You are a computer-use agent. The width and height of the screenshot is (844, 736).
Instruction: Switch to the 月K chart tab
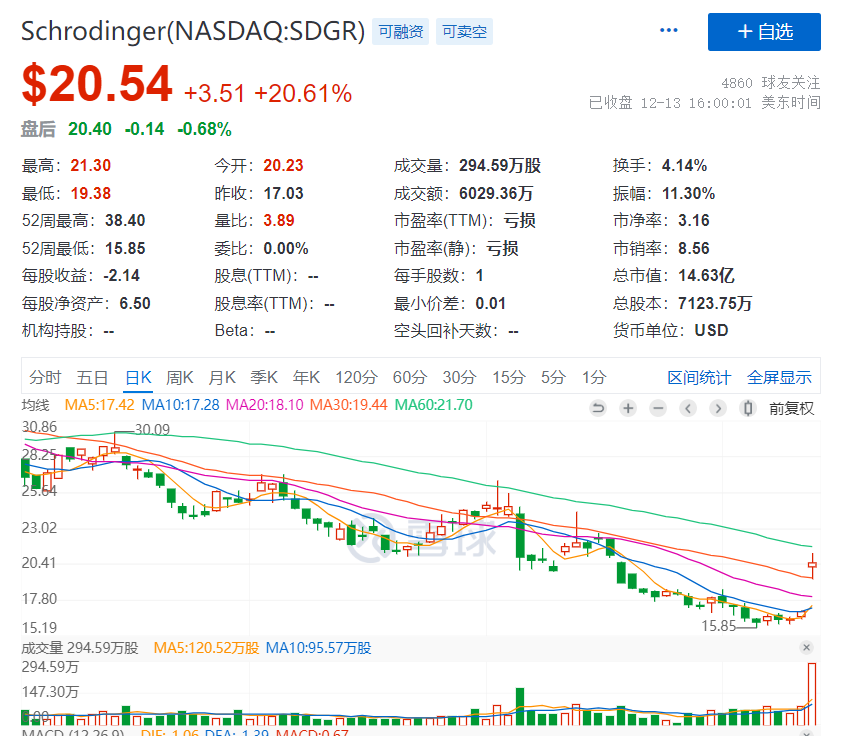click(222, 377)
